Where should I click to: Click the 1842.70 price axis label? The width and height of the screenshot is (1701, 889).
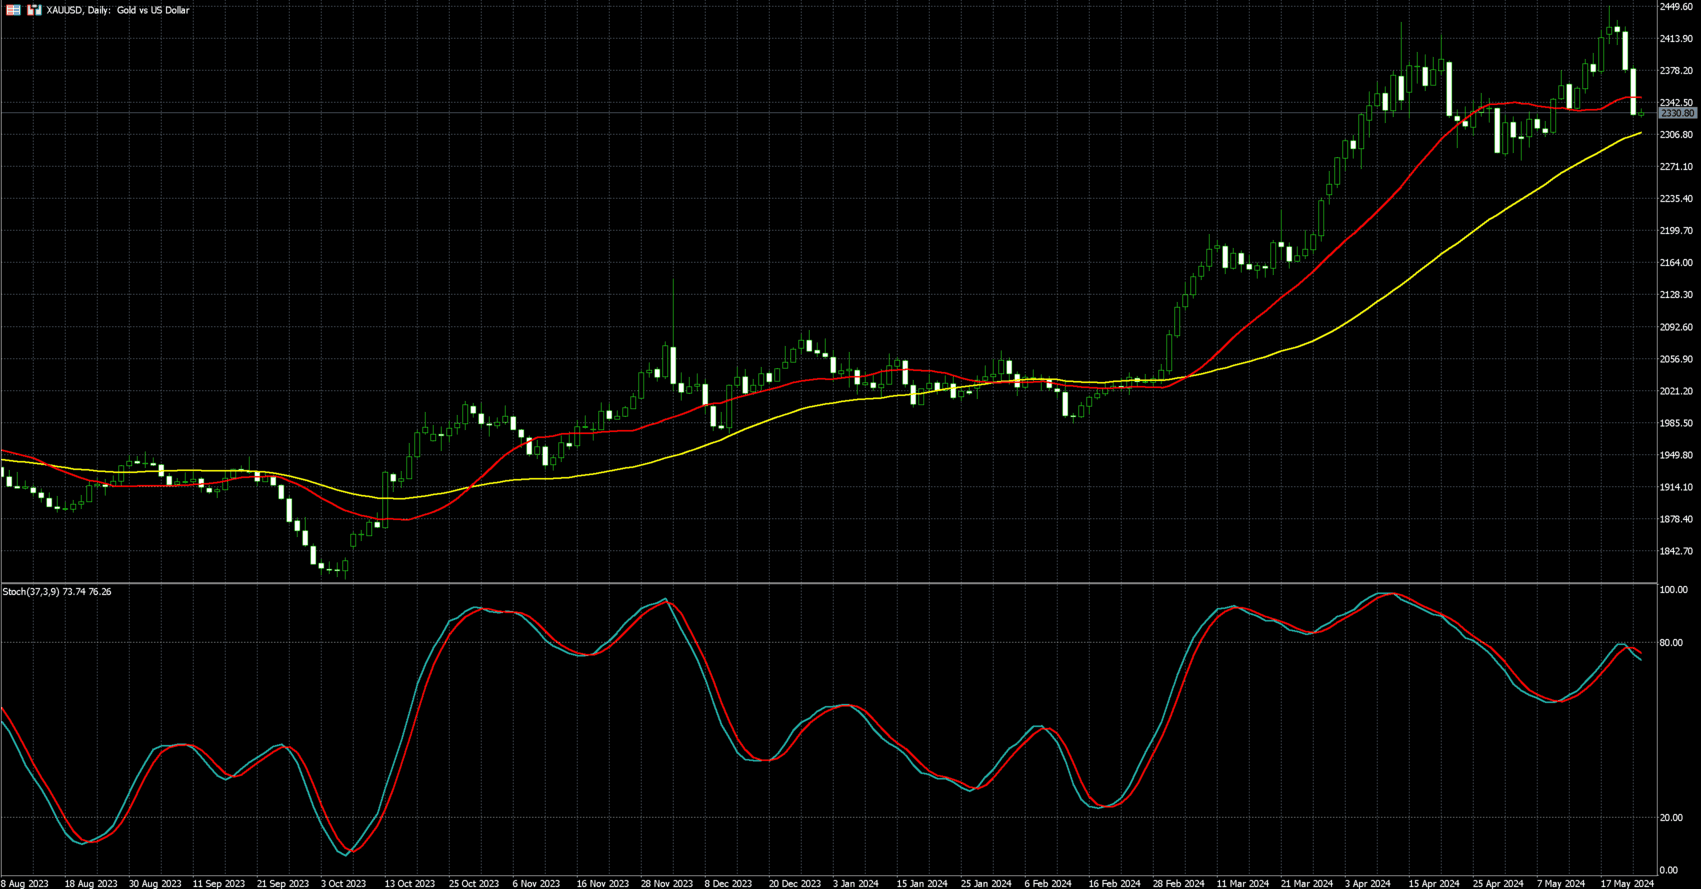[x=1676, y=551]
